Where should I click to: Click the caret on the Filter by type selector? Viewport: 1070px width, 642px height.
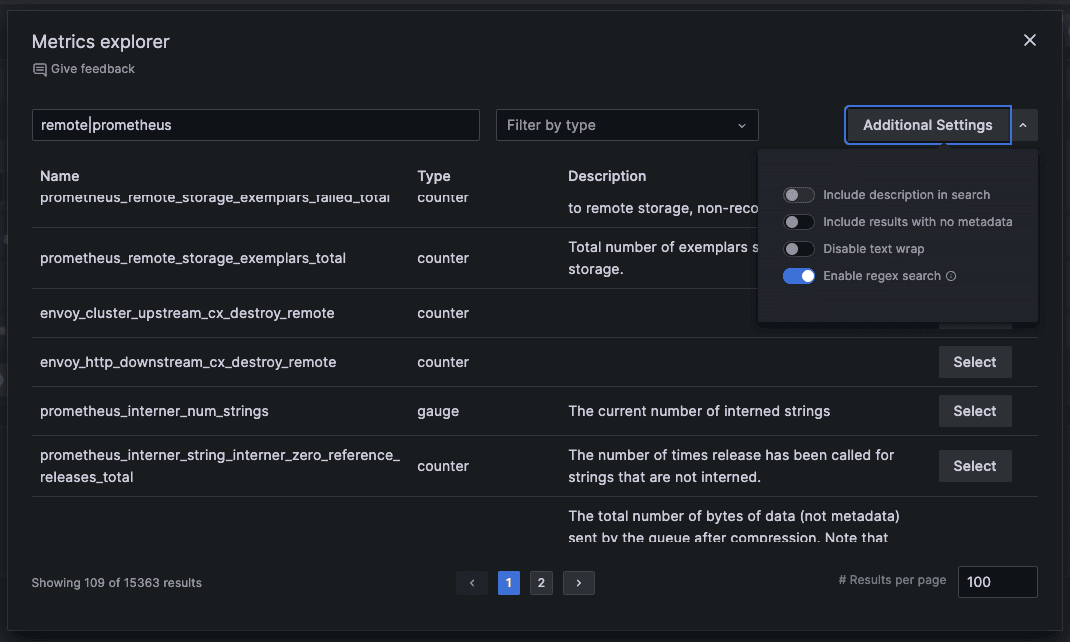742,124
